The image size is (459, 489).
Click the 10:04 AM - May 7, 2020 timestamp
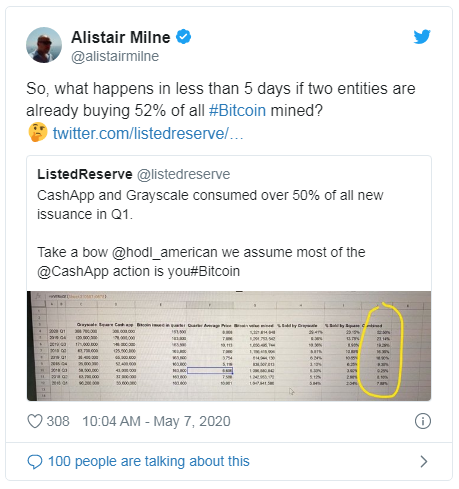tap(156, 421)
